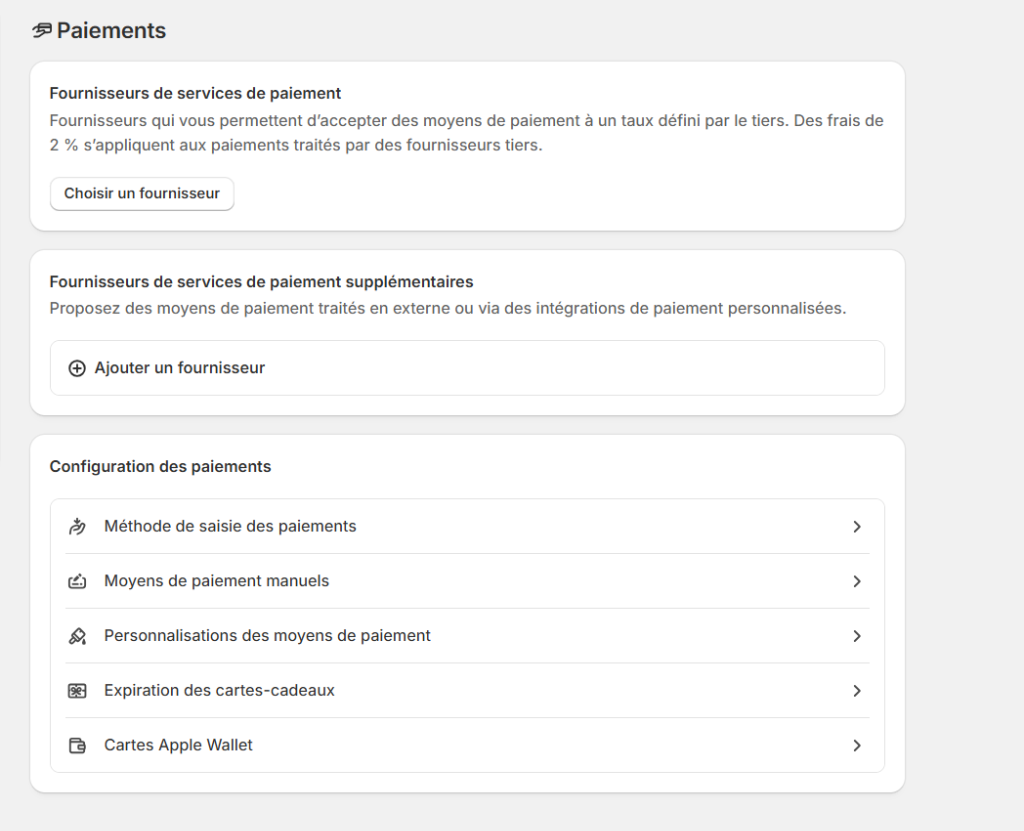
Task: Click the payment customizations paint icon
Action: (x=77, y=636)
